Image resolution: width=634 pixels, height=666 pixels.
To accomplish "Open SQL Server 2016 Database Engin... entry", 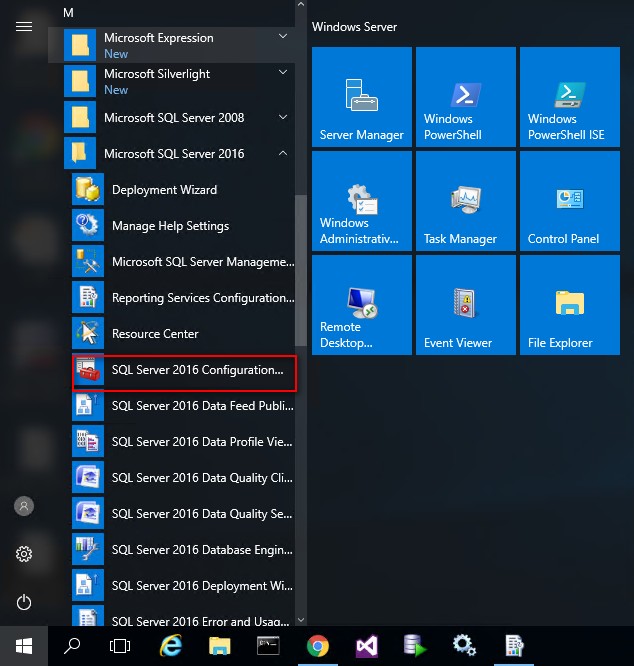I will 183,549.
